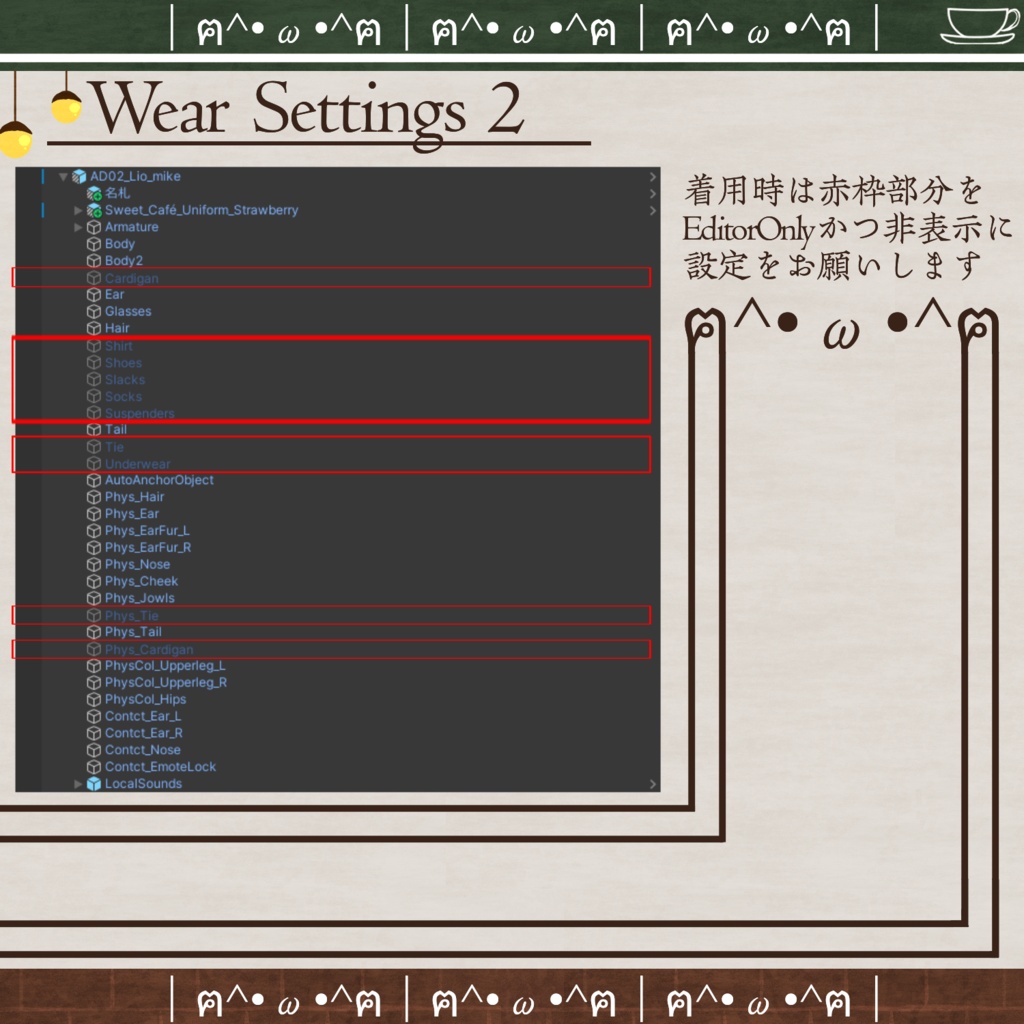Select the disabled Socks object

pos(123,396)
